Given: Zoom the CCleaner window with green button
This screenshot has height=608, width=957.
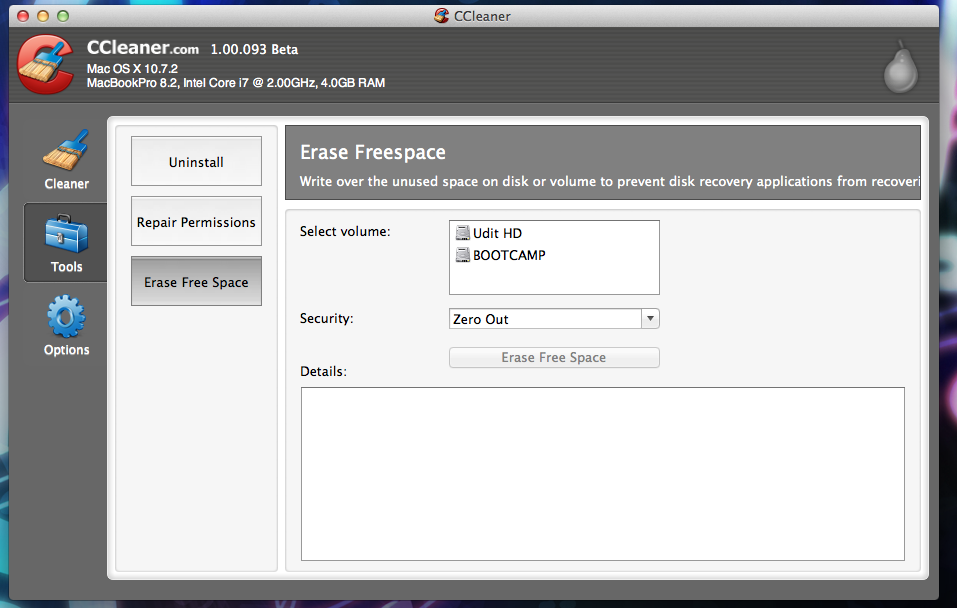Looking at the screenshot, I should coord(63,16).
